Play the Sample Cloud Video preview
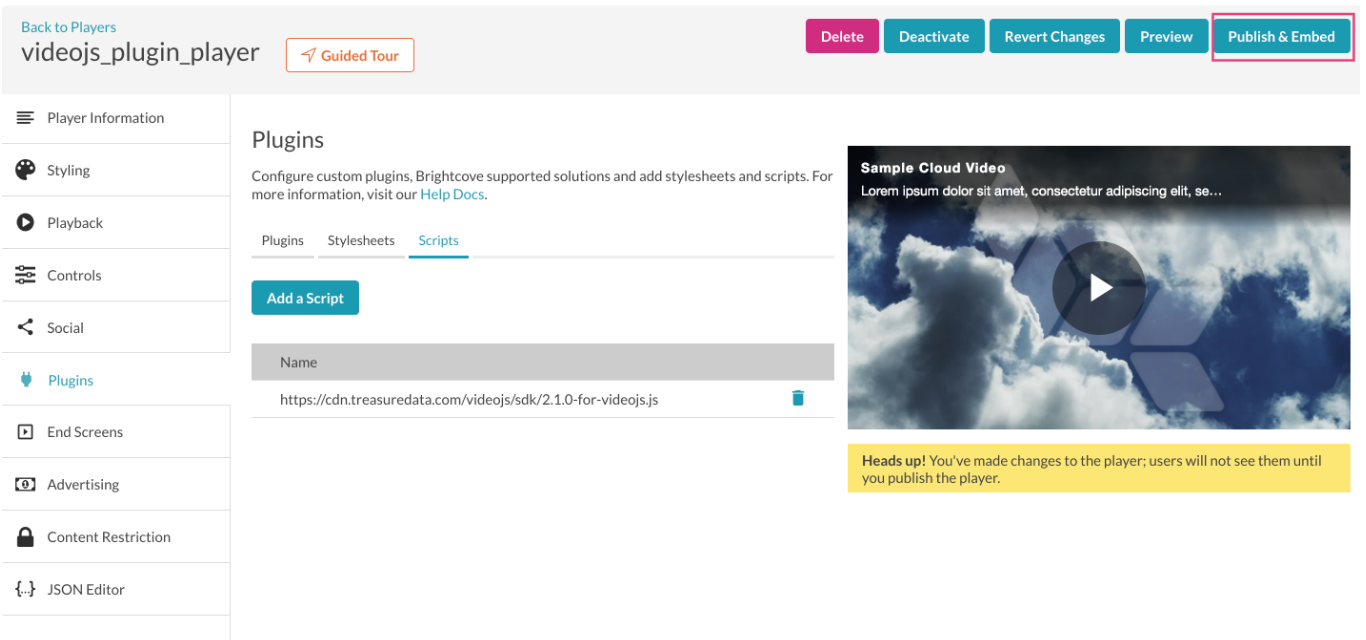 point(1098,288)
